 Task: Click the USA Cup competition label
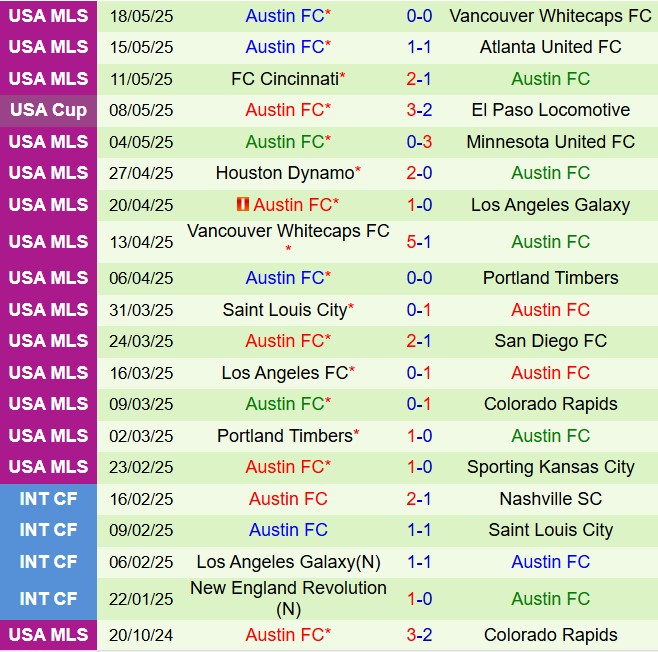pyautogui.click(x=48, y=110)
